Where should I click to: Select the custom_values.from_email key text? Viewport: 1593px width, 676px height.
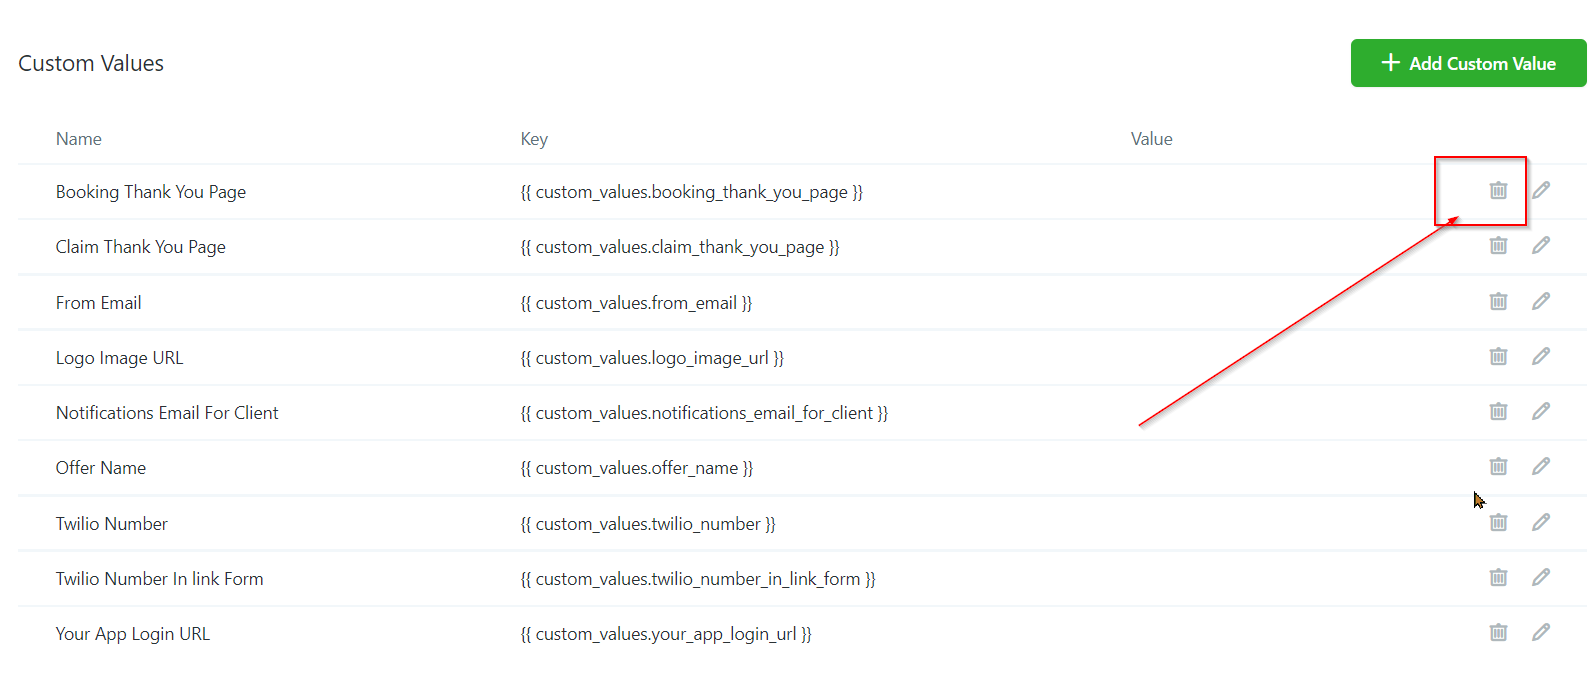click(636, 303)
